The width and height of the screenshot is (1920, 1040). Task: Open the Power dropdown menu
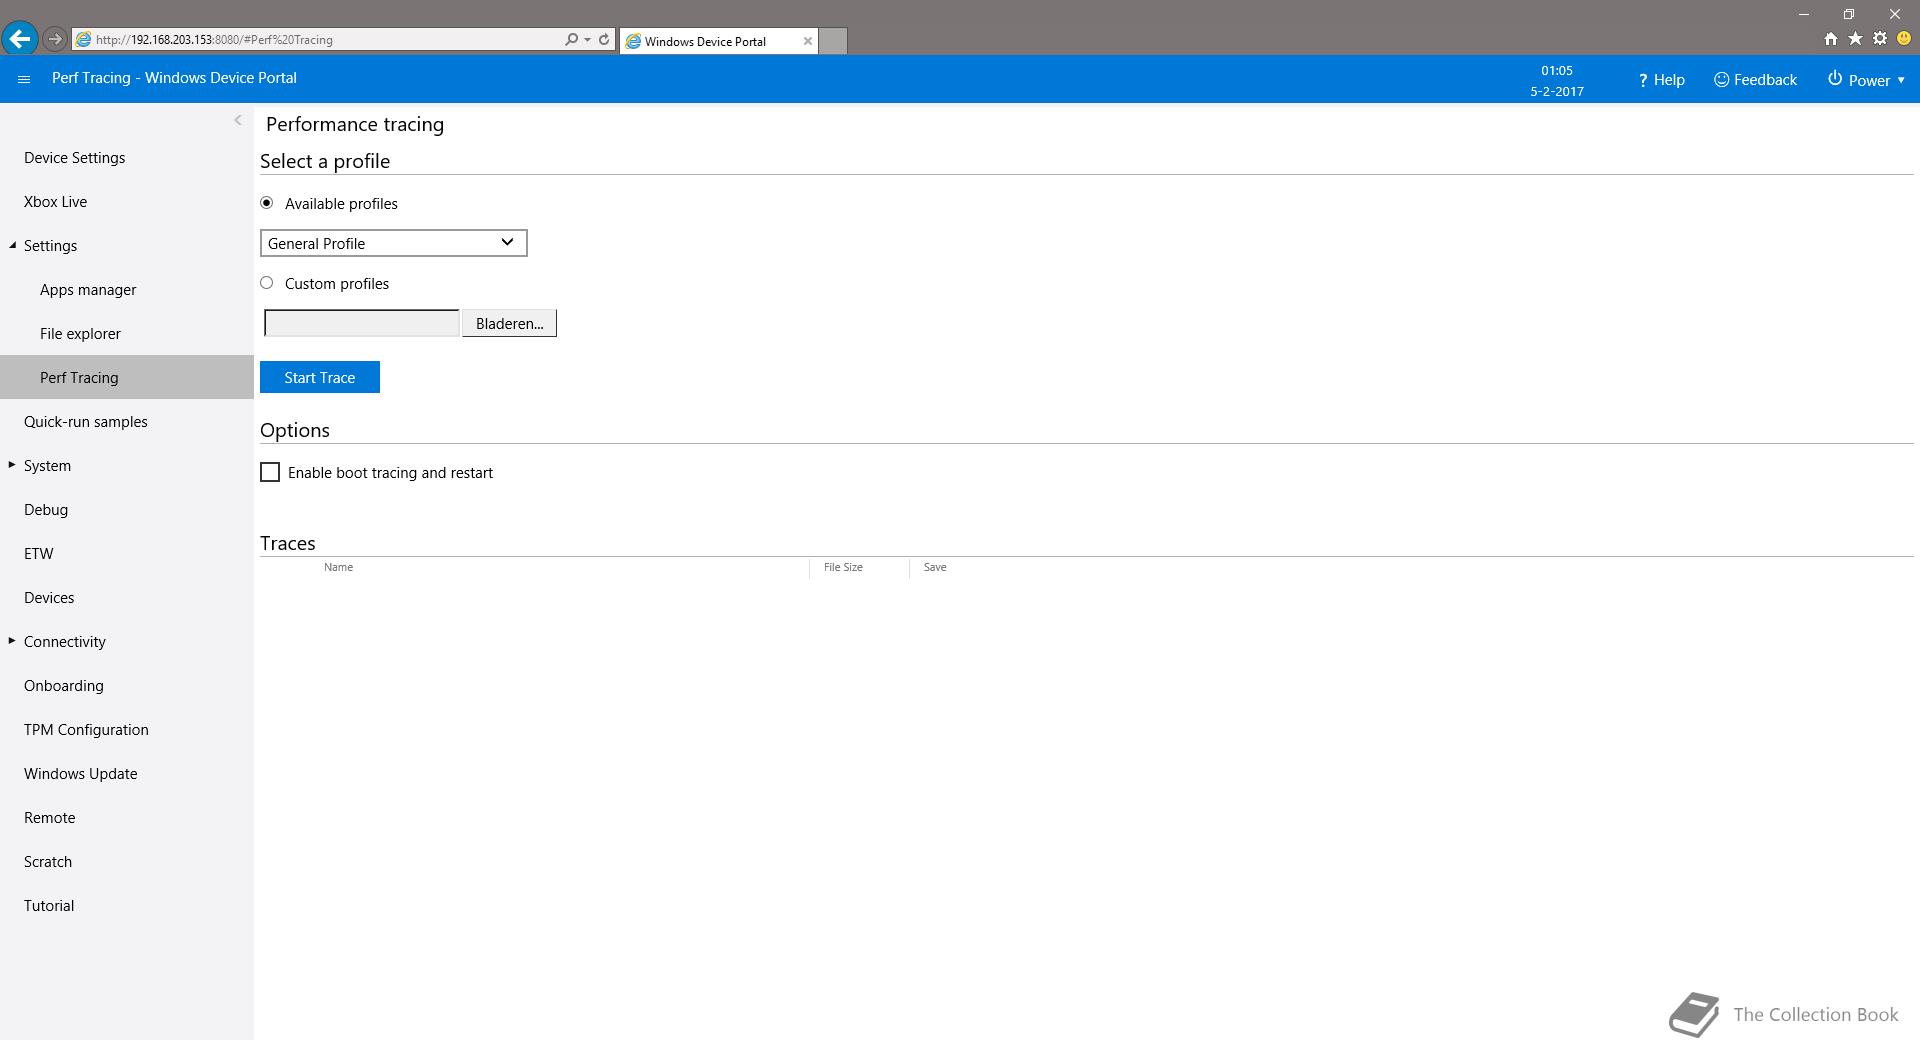click(1866, 80)
